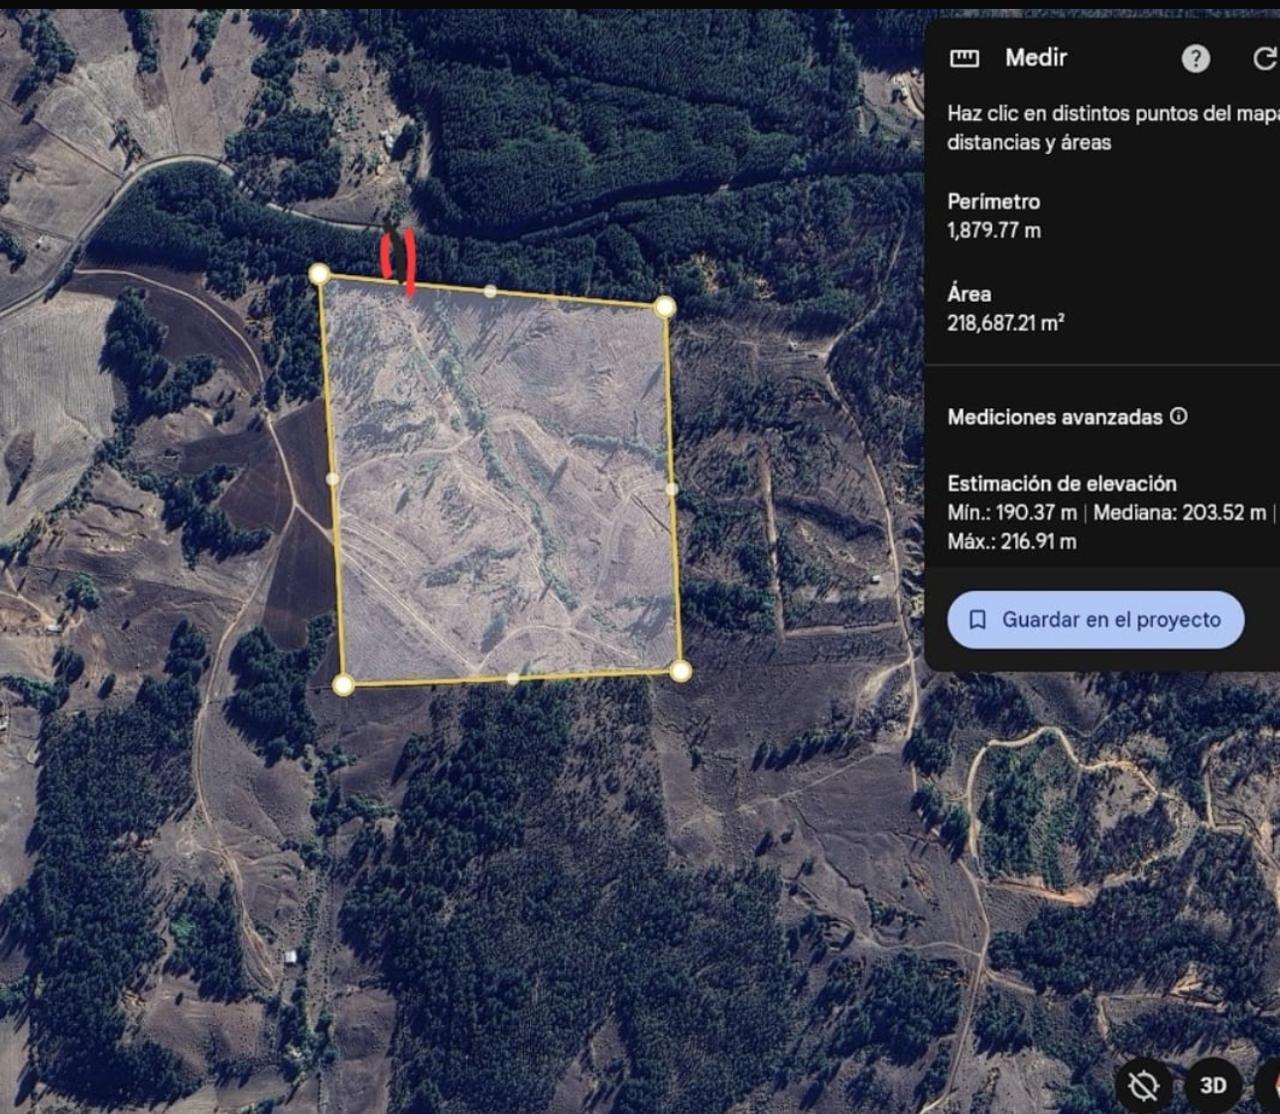The height and width of the screenshot is (1114, 1280).
Task: Click info icon next to Mediciones avanzadas
Action: [1179, 416]
